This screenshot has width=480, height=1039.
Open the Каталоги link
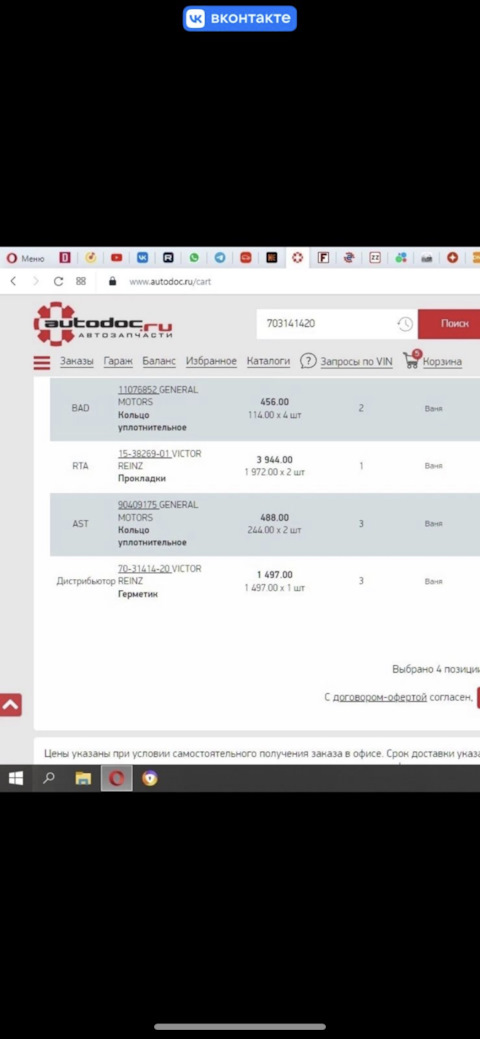(269, 361)
